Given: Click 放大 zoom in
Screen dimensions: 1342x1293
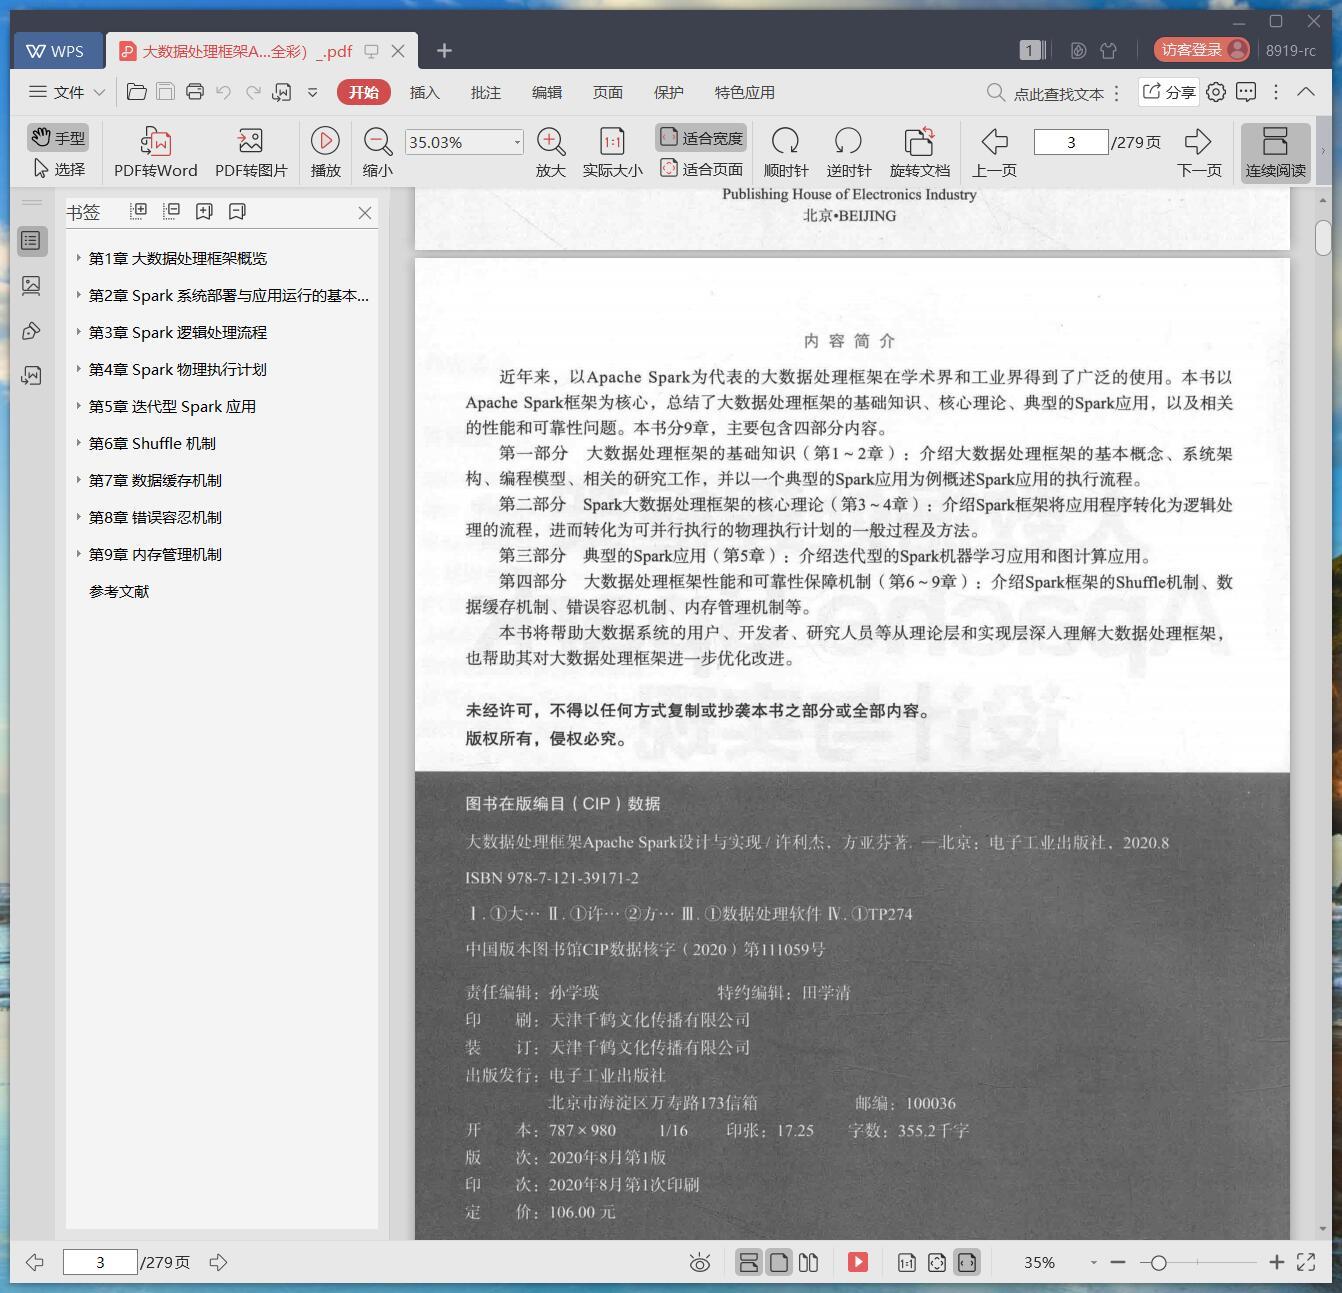Looking at the screenshot, I should pyautogui.click(x=551, y=152).
